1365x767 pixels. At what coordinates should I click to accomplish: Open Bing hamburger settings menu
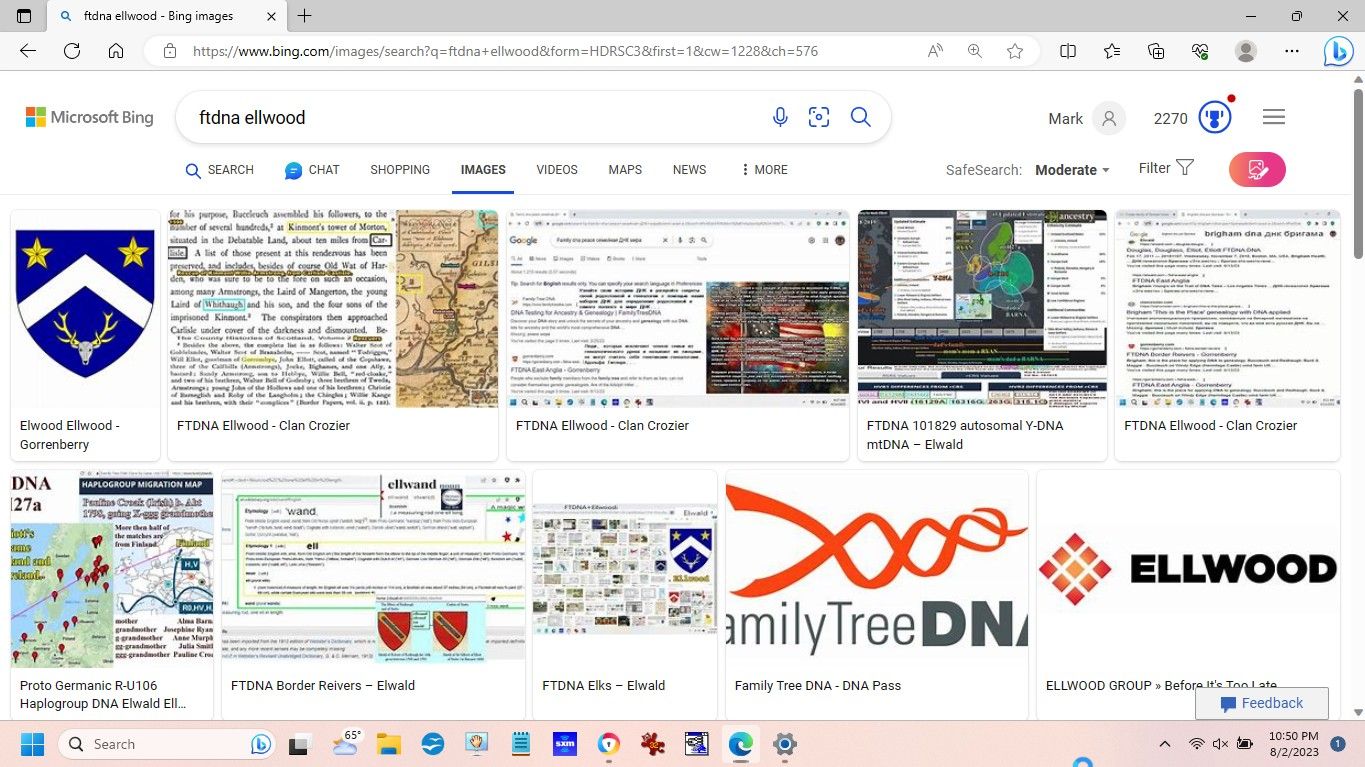click(x=1274, y=118)
